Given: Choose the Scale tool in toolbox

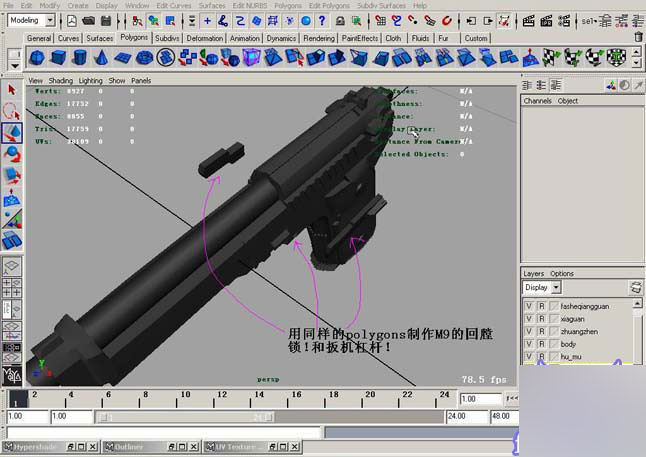Looking at the screenshot, I should (12, 176).
